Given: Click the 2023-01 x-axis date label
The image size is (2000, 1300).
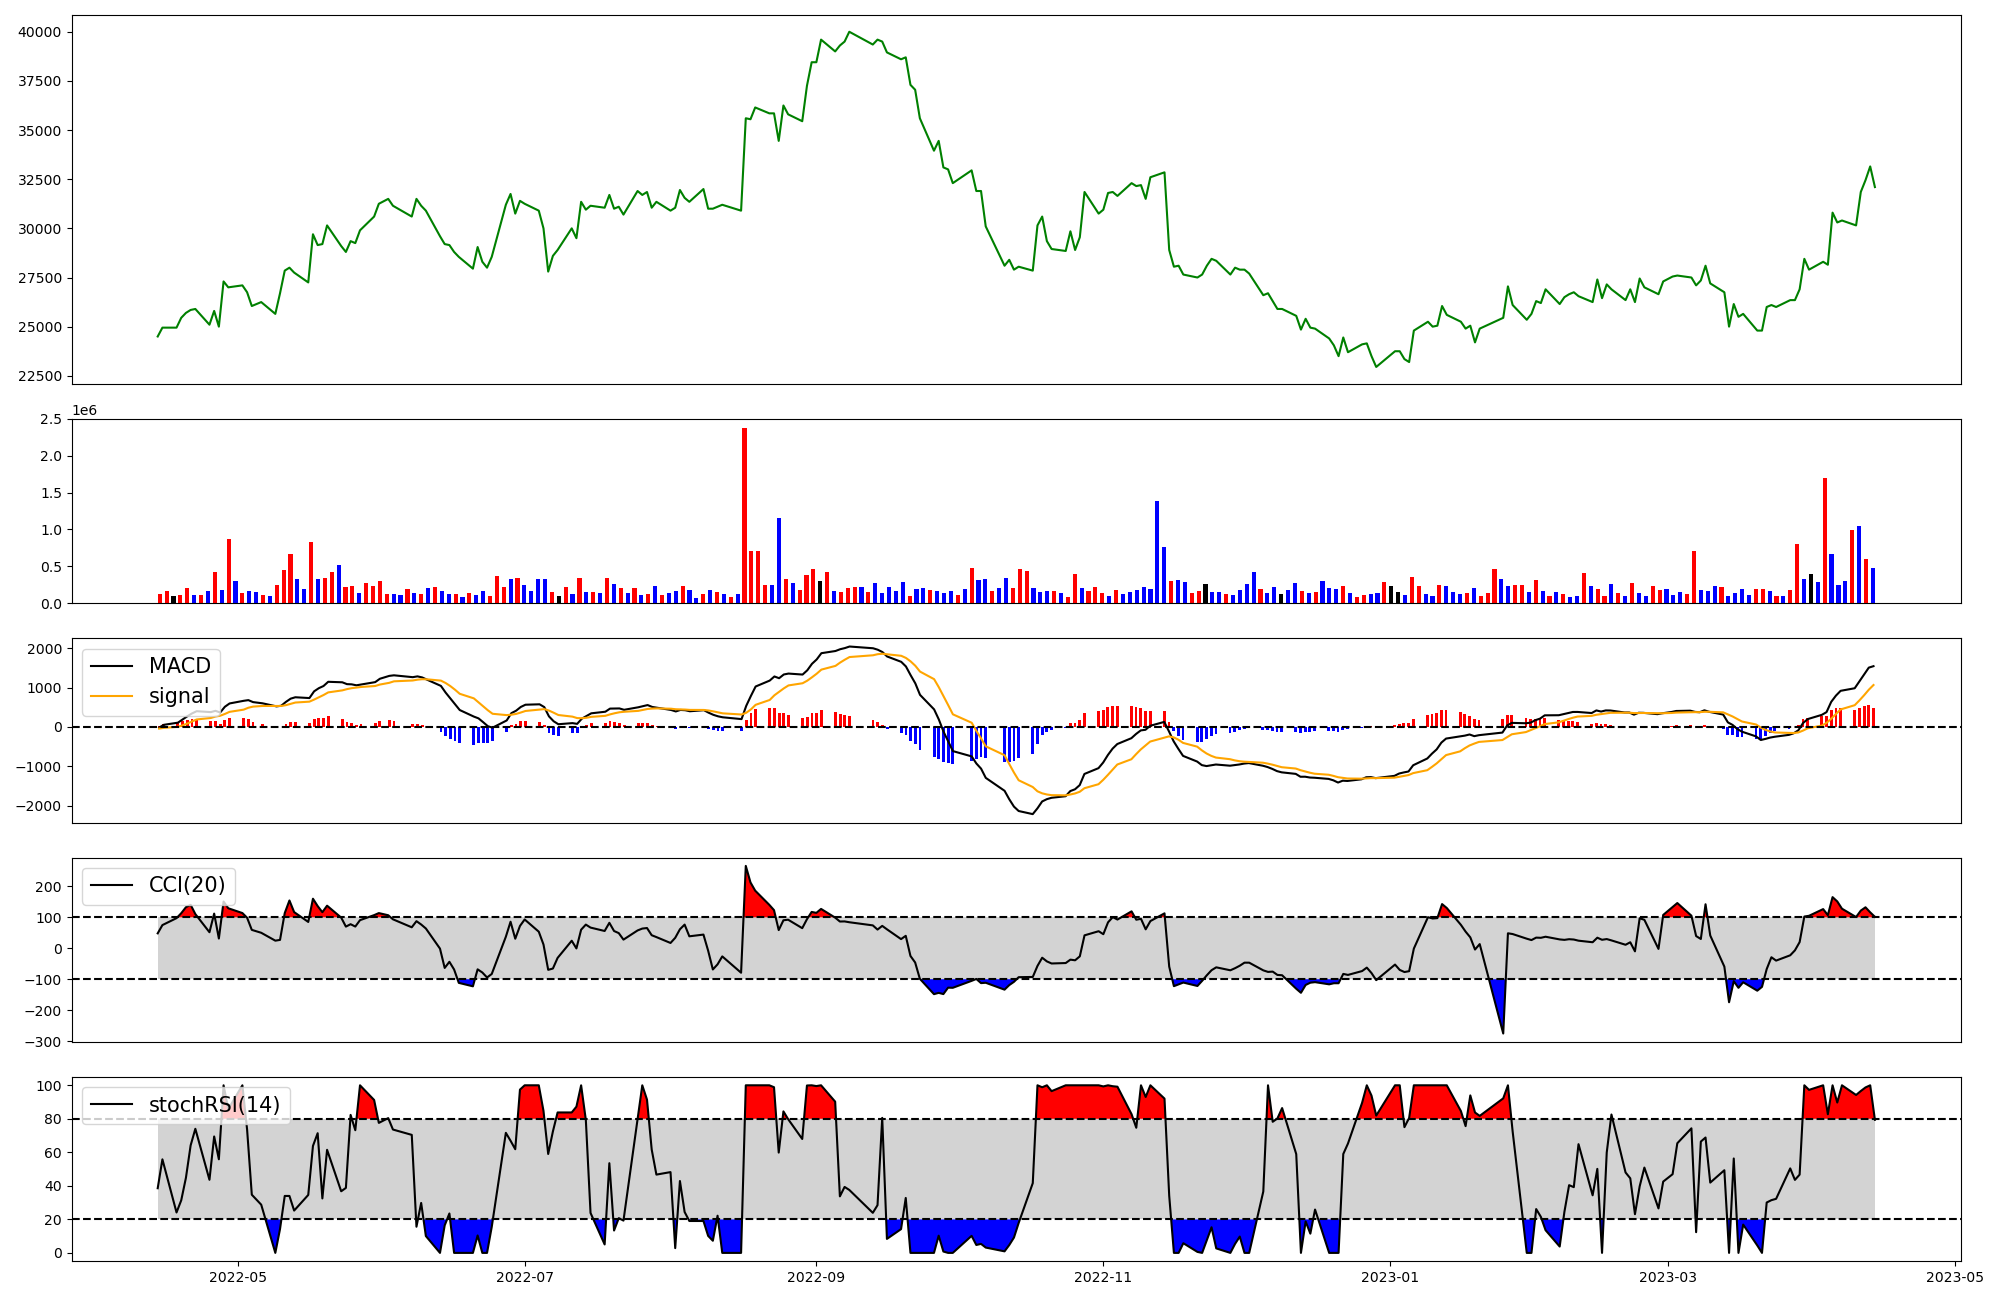Looking at the screenshot, I should [1390, 1277].
